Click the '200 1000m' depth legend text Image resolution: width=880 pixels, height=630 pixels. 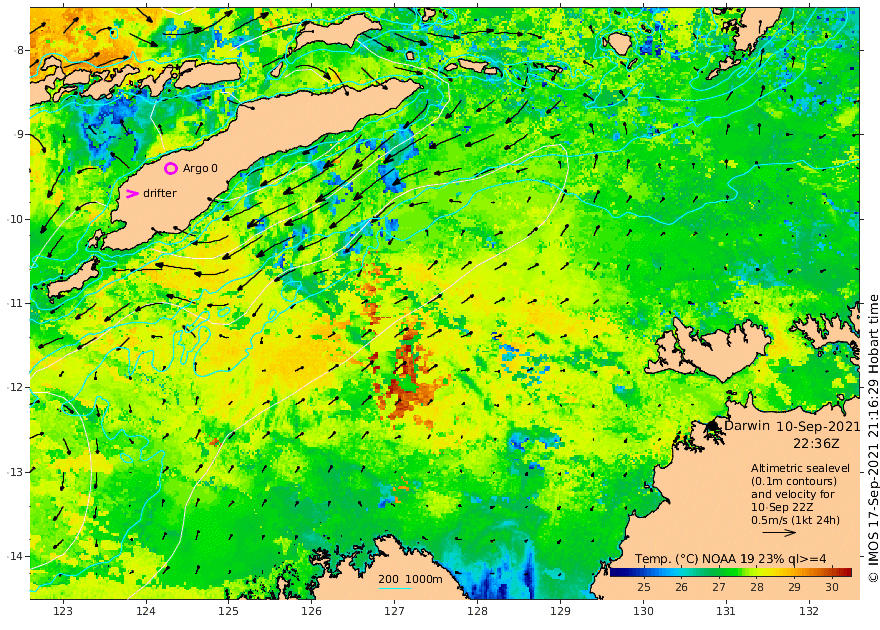(x=410, y=579)
